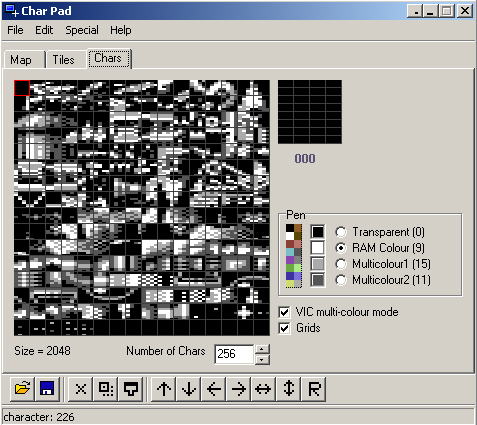Disable the Grids checkbox
The image size is (477, 425).
[284, 328]
